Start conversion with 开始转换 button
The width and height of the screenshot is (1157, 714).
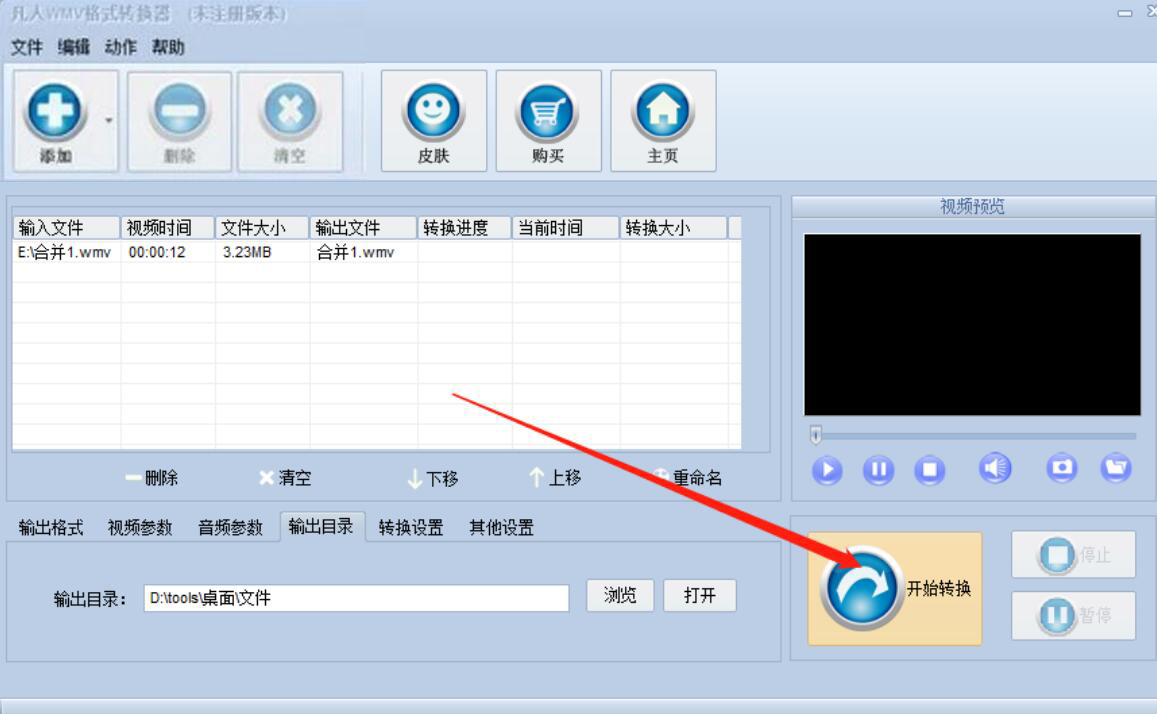coord(894,589)
